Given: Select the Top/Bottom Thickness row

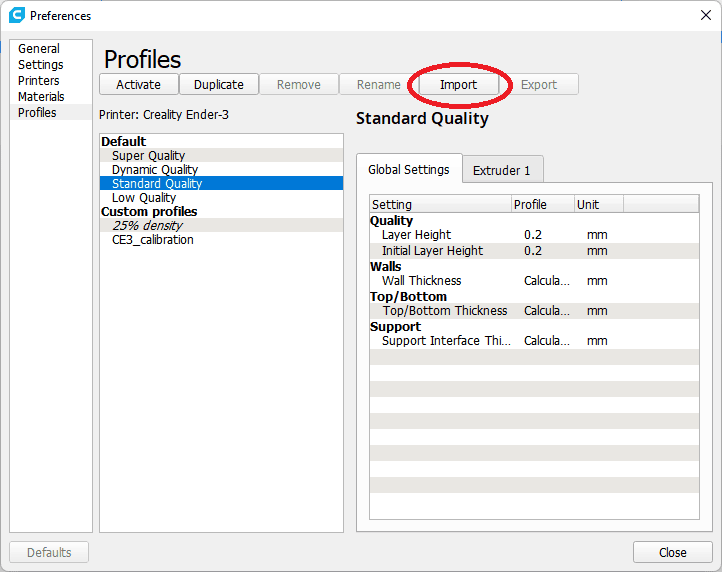Looking at the screenshot, I should 534,311.
